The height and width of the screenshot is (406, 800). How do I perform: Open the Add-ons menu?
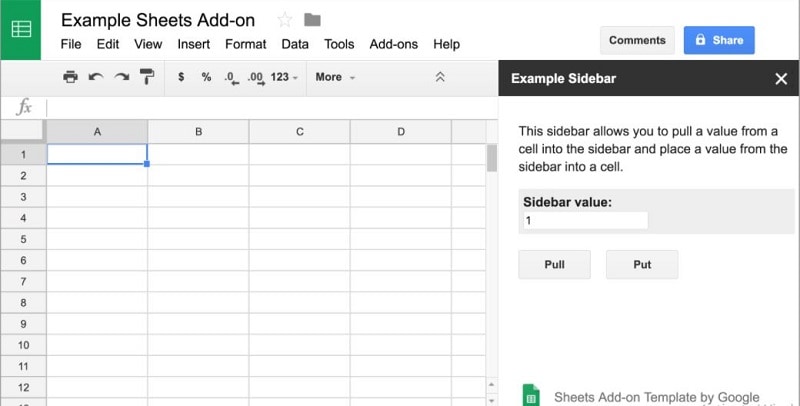(x=393, y=44)
